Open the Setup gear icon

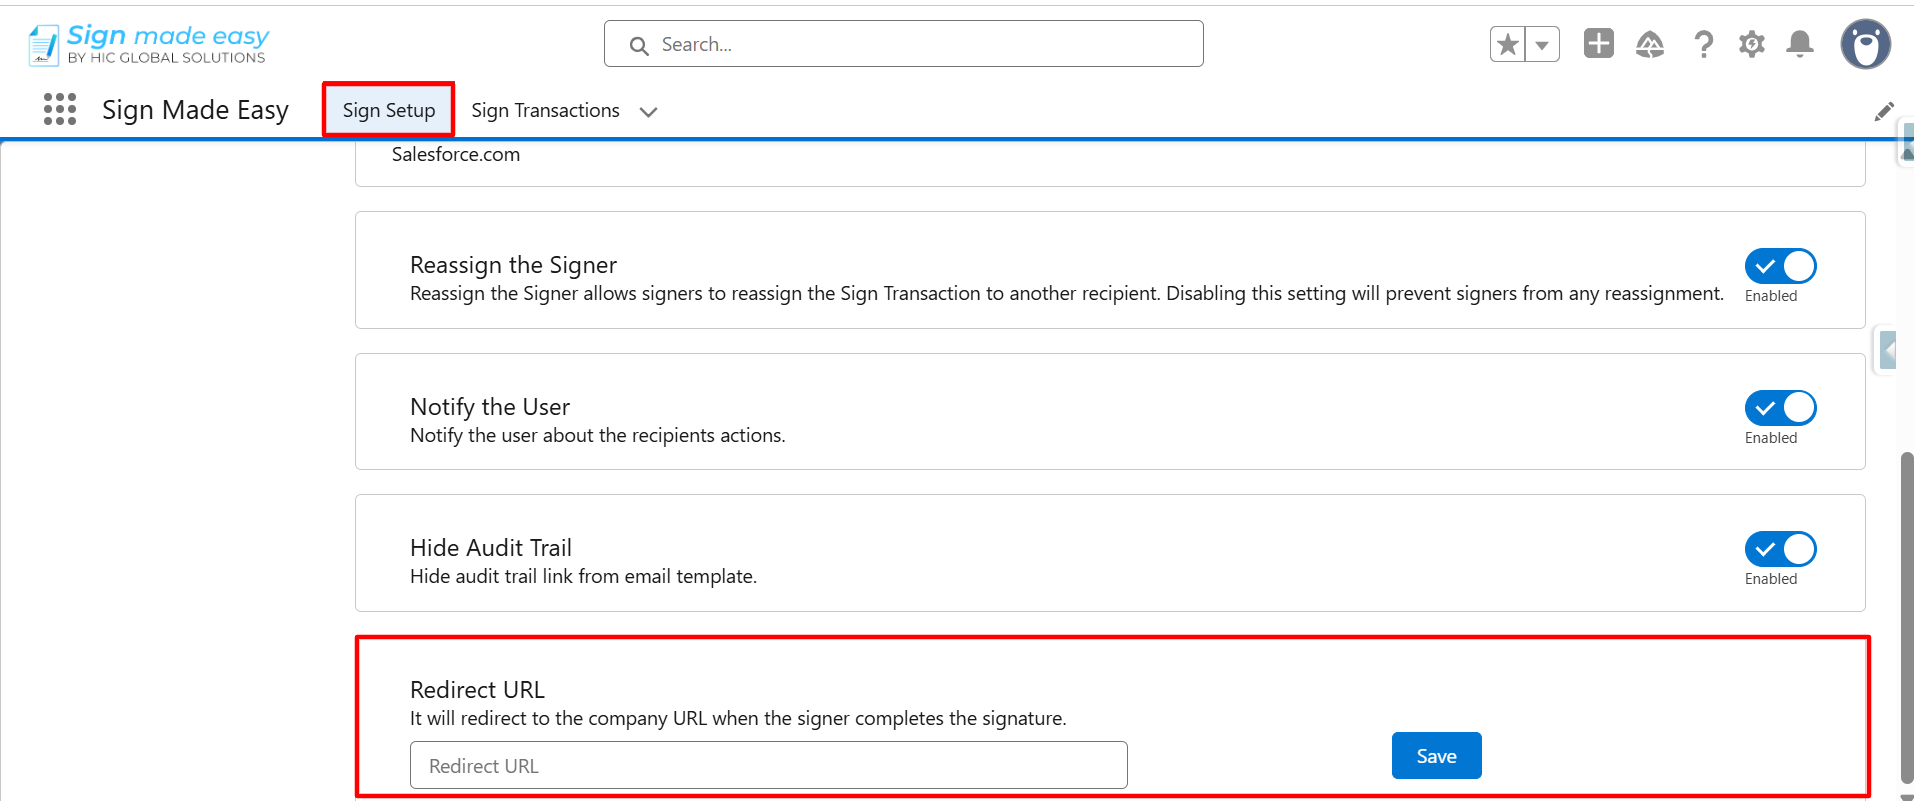1751,44
